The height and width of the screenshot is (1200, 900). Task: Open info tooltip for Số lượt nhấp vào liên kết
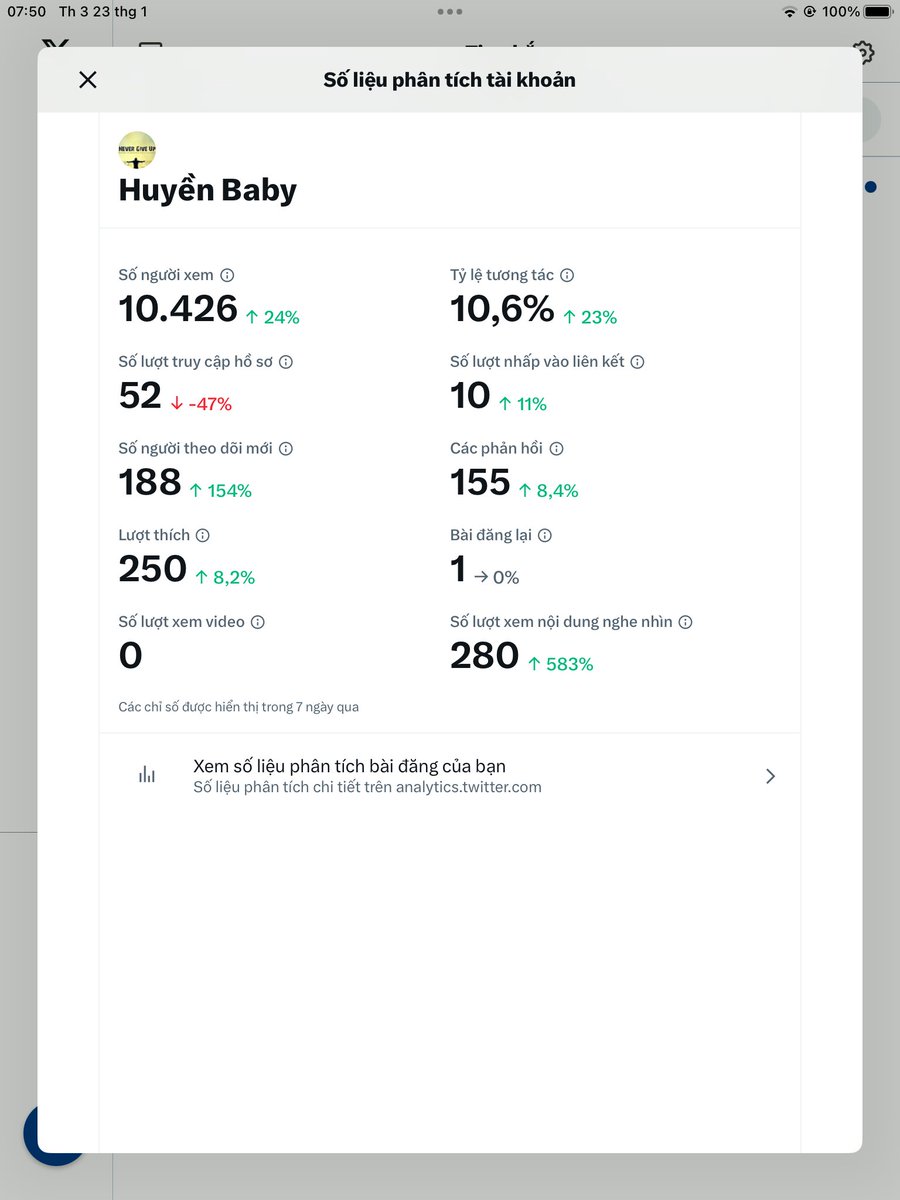[x=635, y=361]
